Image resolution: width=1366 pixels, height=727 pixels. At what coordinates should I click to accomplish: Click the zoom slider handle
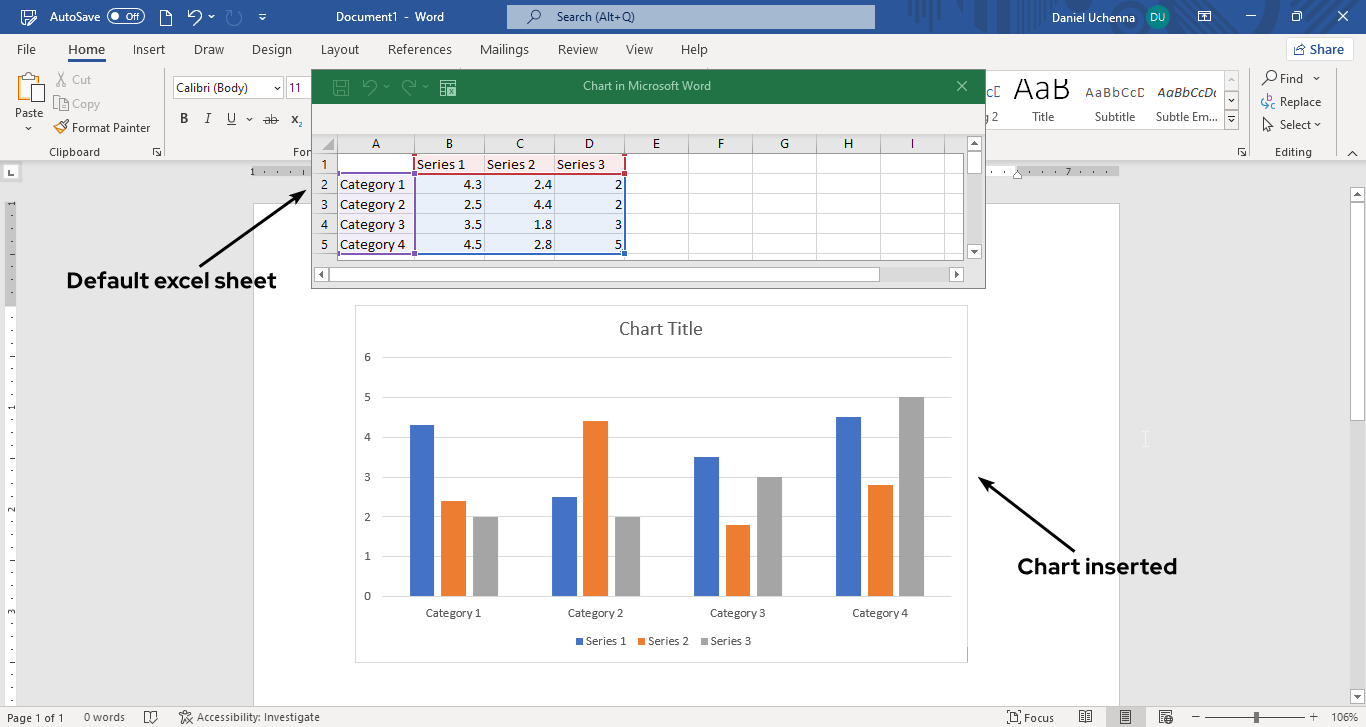coord(1256,717)
